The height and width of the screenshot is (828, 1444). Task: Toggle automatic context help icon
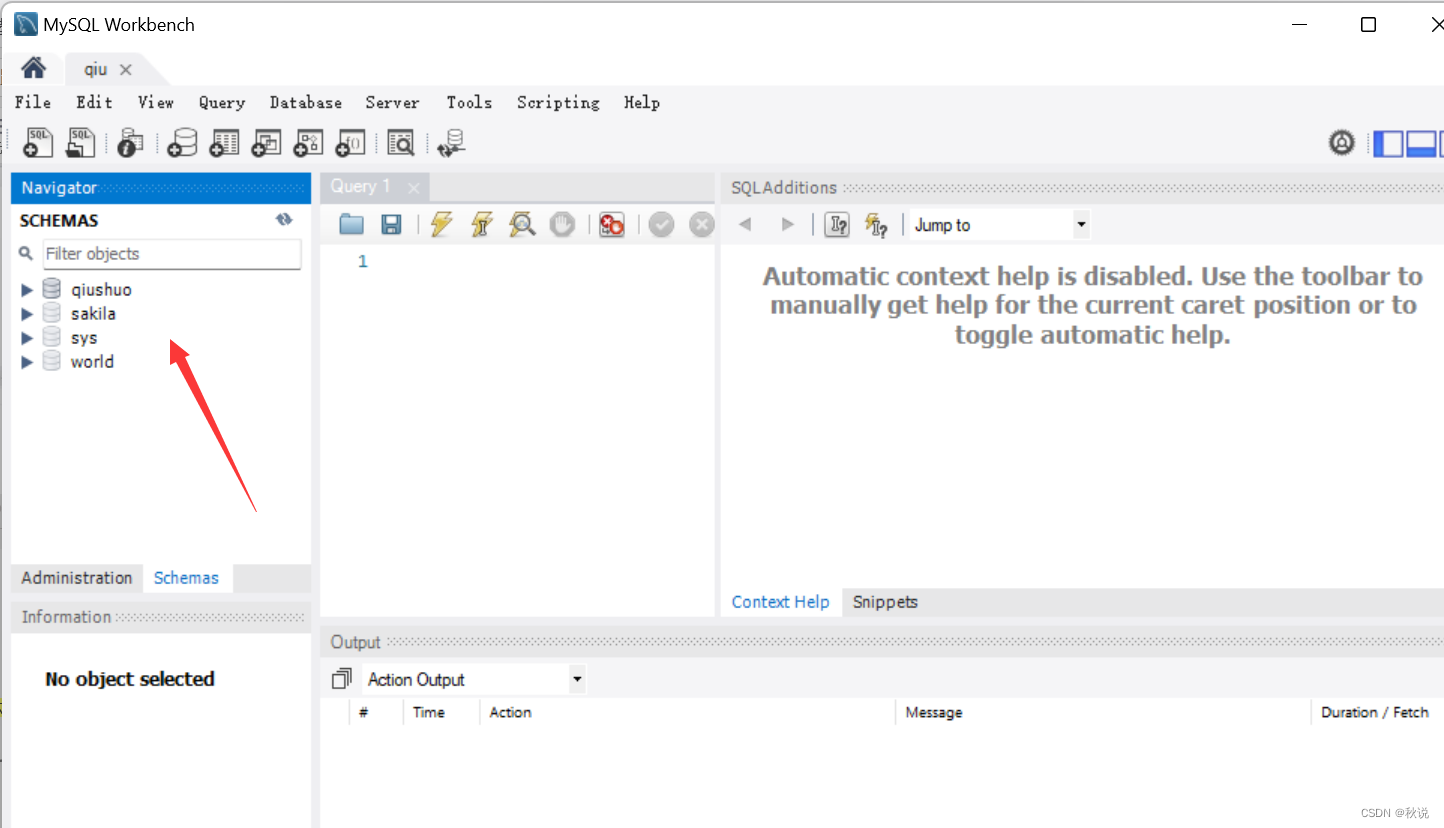(876, 224)
